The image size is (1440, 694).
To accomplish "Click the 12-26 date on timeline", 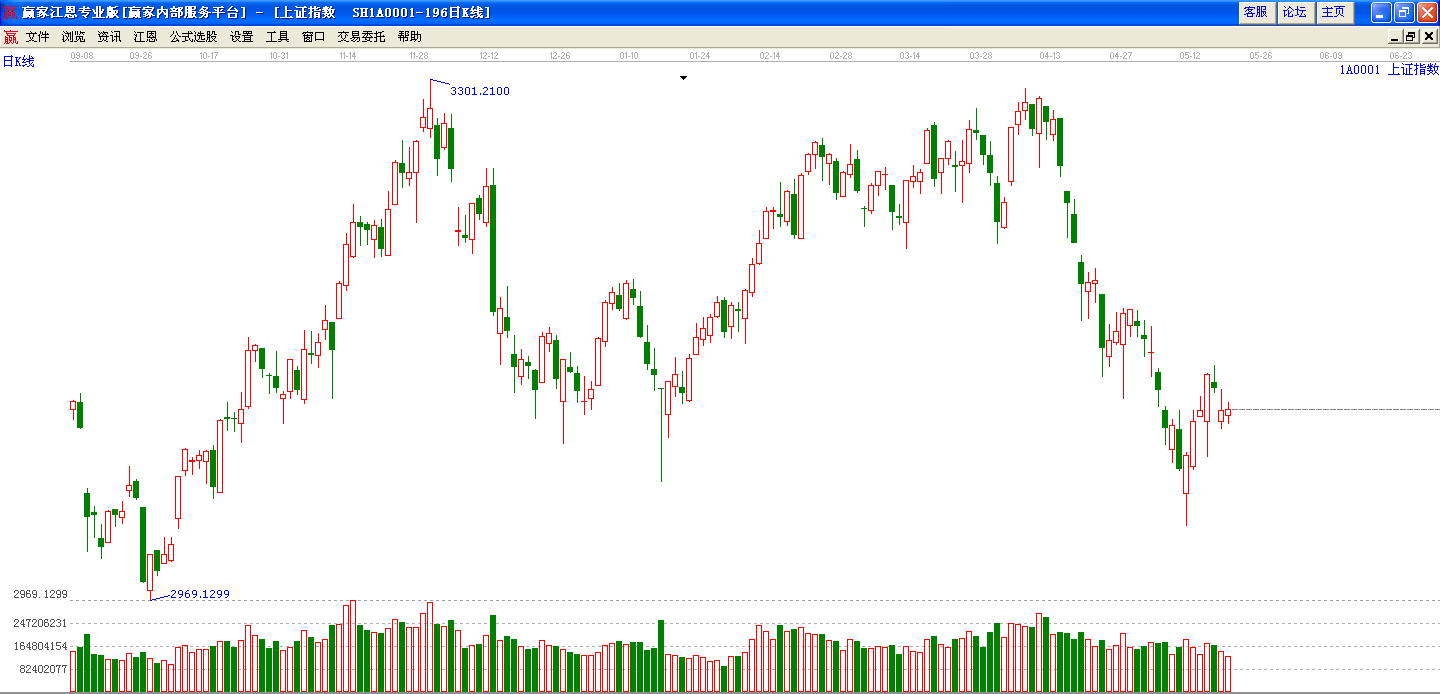I will [560, 56].
